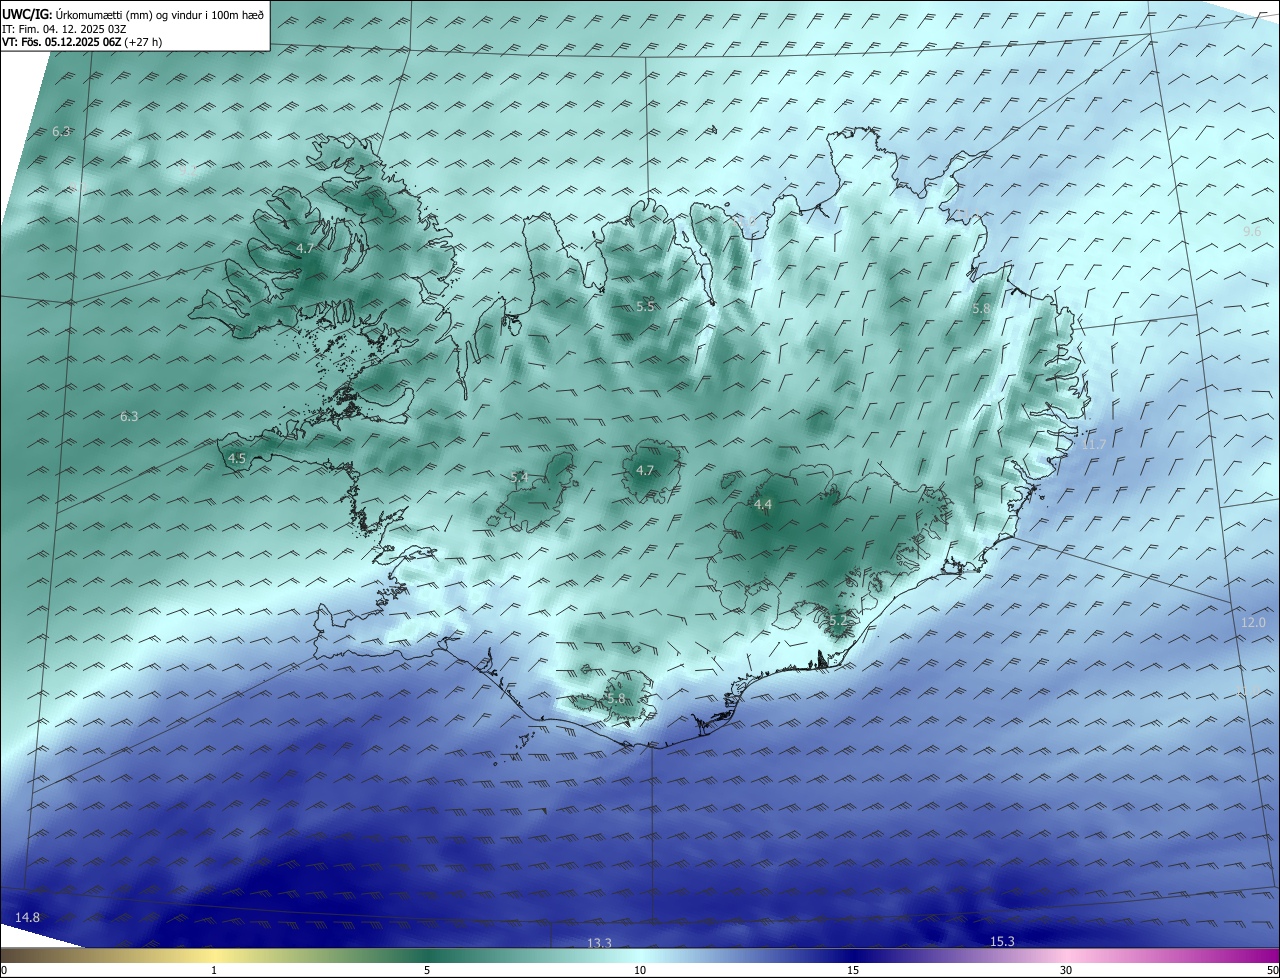Click the 5.2 value near the southeast coast
The image size is (1280, 978).
coord(838,622)
